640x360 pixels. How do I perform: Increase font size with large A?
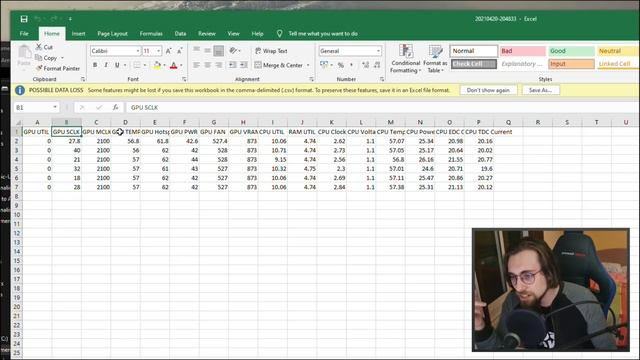tap(168, 51)
